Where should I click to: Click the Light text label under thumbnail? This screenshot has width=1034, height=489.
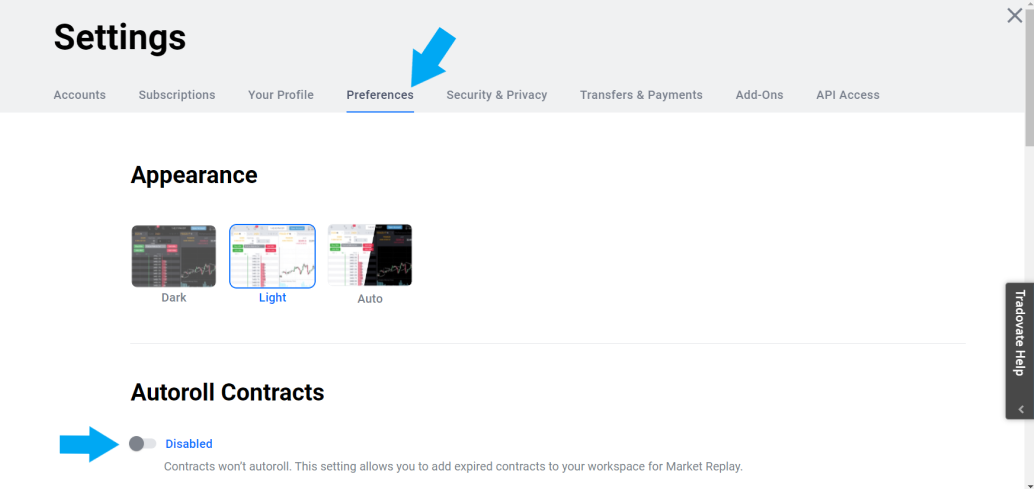[272, 298]
